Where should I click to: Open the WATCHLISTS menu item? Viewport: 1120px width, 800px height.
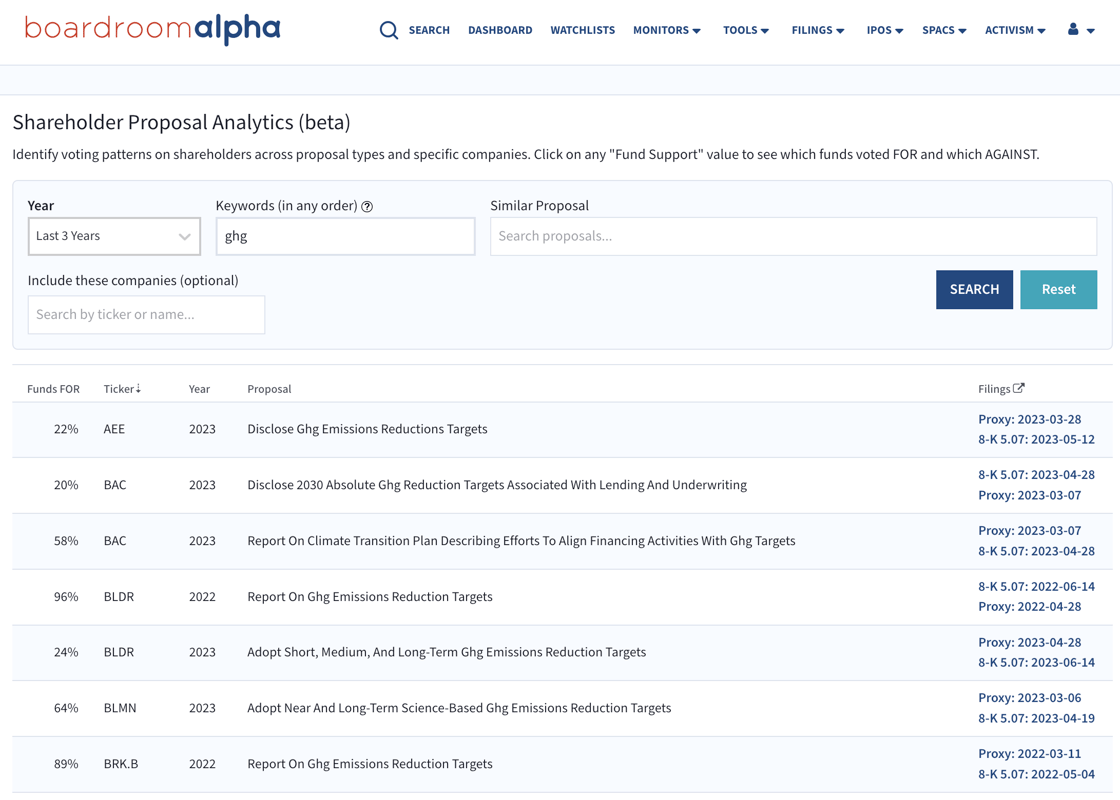pos(582,30)
